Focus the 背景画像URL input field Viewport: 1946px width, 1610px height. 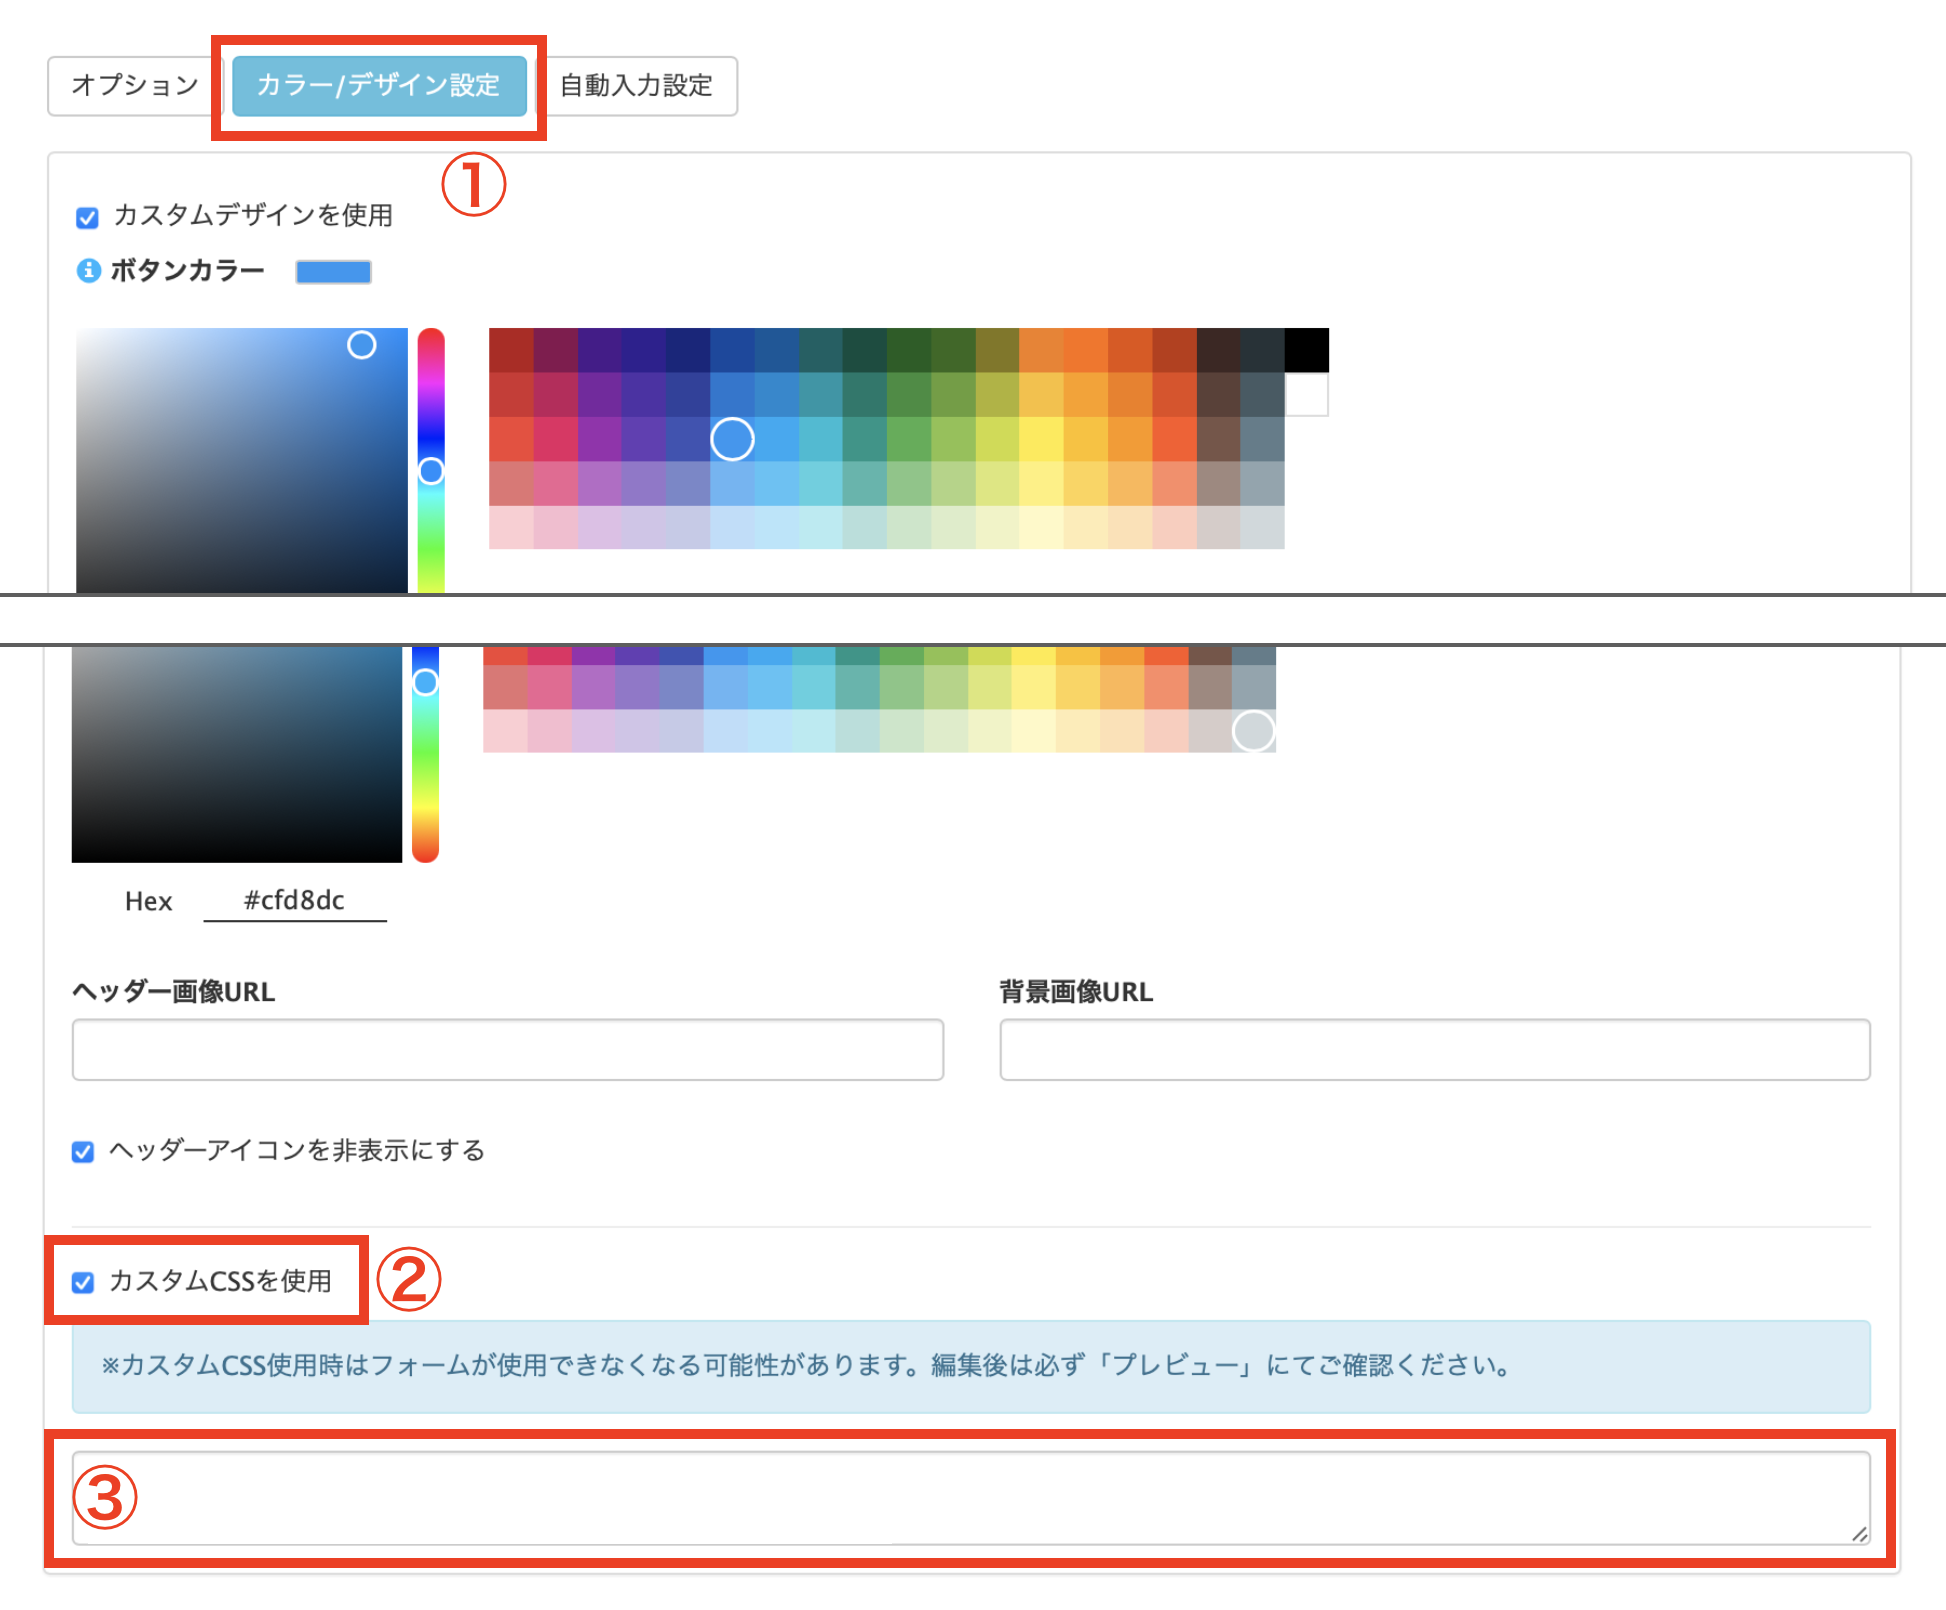[x=1434, y=1050]
